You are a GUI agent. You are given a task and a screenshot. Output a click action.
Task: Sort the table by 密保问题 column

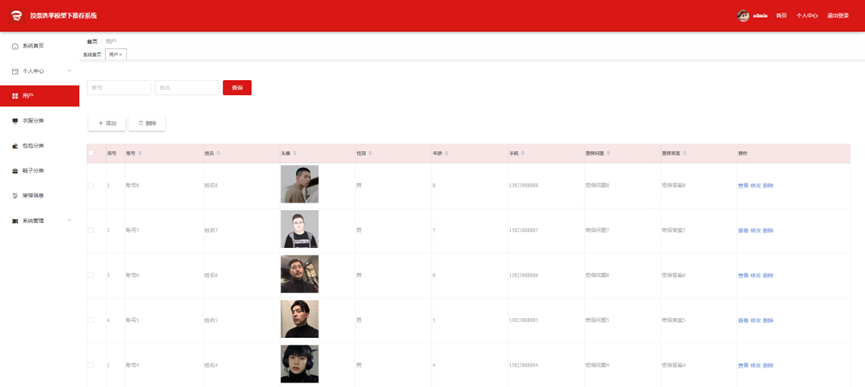pyautogui.click(x=608, y=153)
